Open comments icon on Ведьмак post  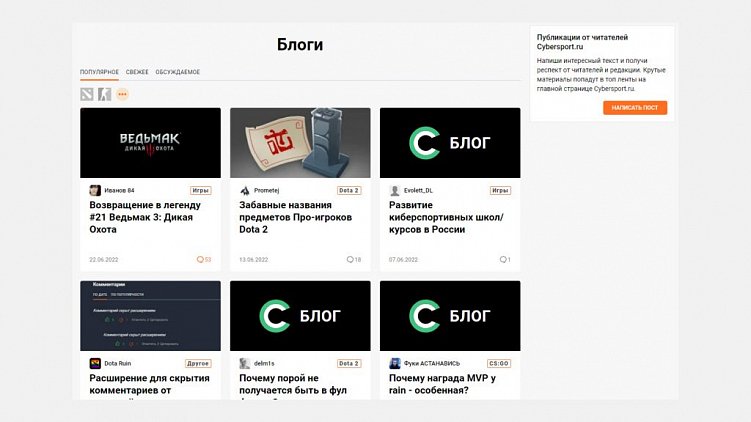[200, 260]
